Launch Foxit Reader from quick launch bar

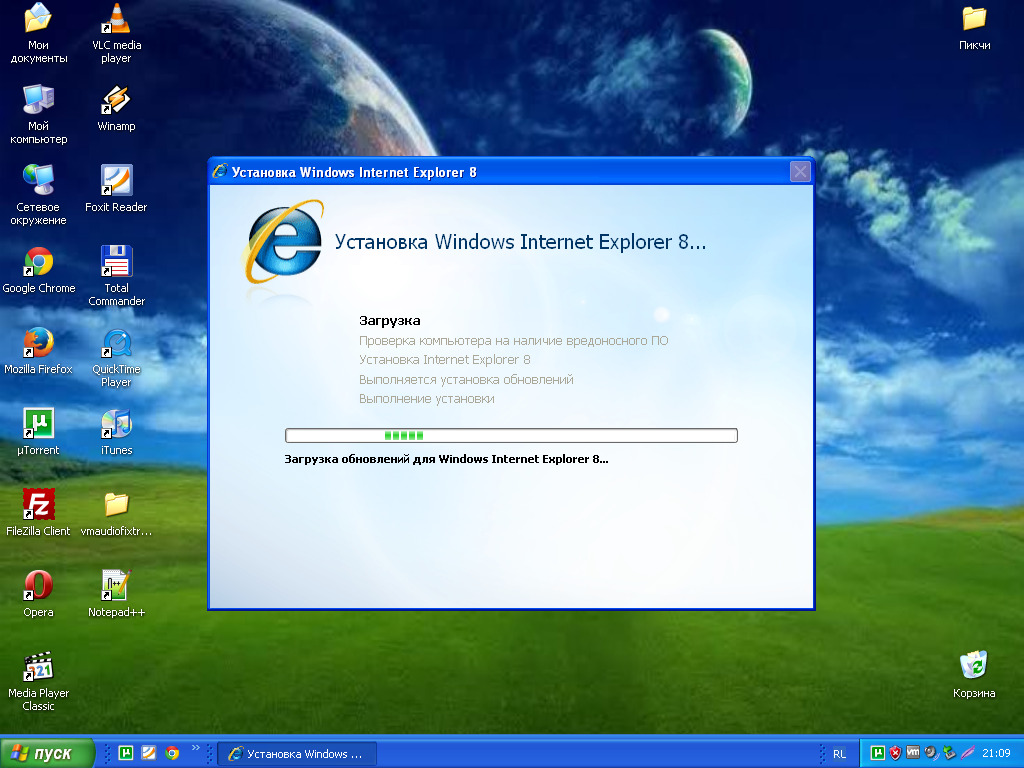tap(149, 753)
